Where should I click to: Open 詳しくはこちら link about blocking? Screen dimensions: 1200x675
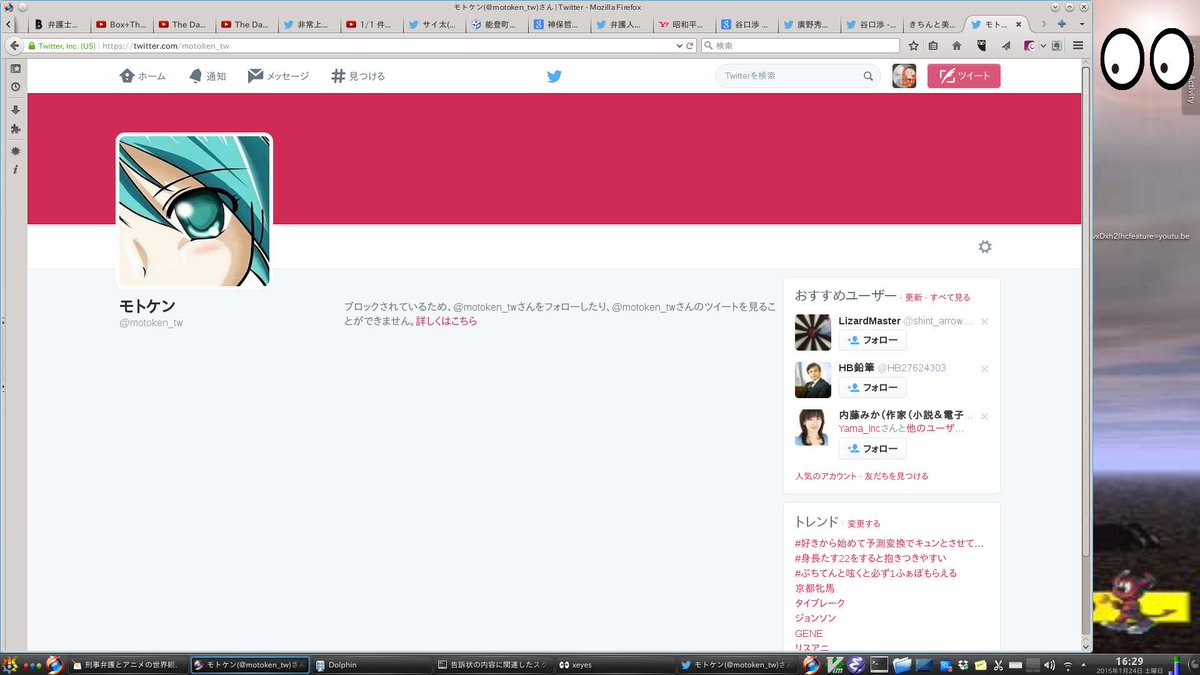[x=446, y=321]
